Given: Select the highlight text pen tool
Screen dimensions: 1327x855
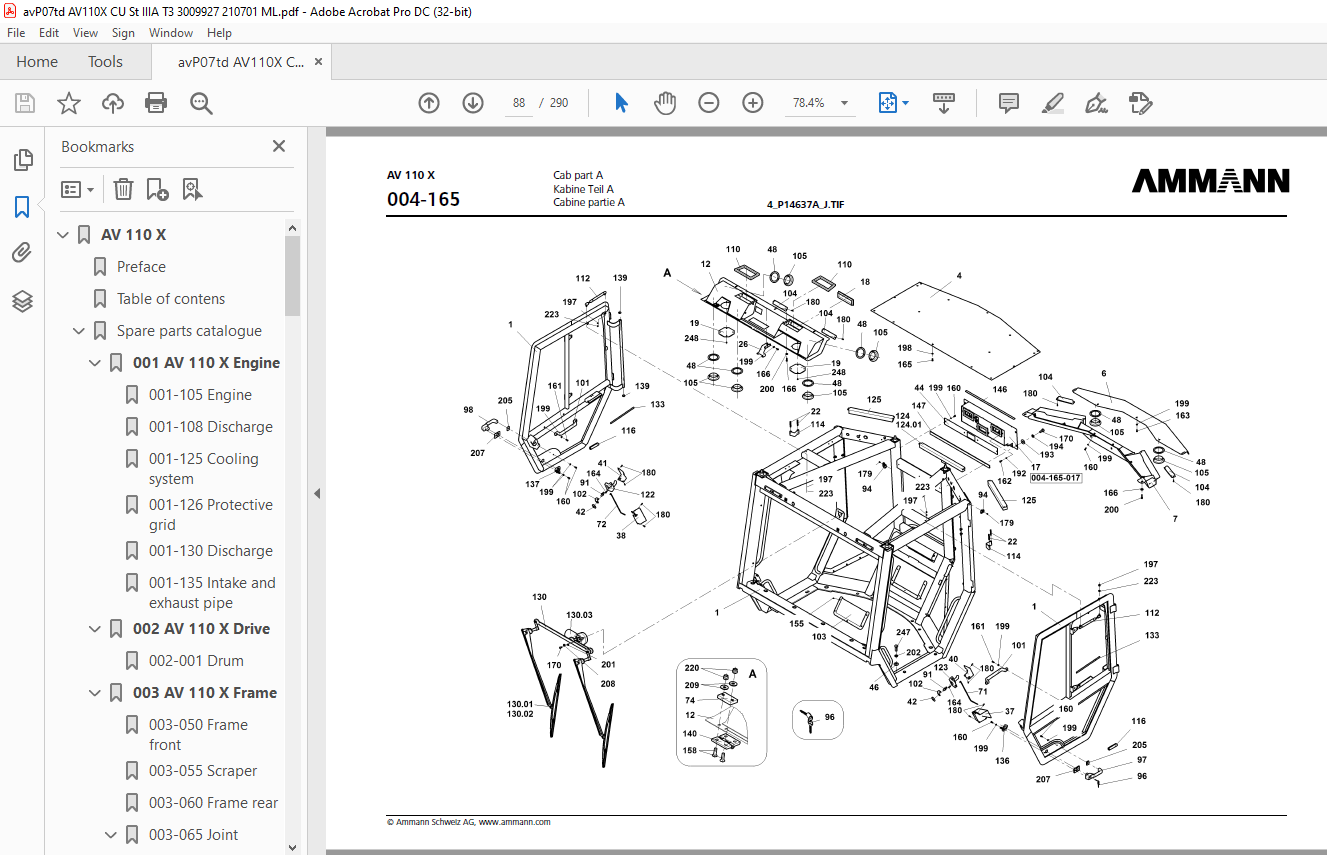Looking at the screenshot, I should point(1052,103).
